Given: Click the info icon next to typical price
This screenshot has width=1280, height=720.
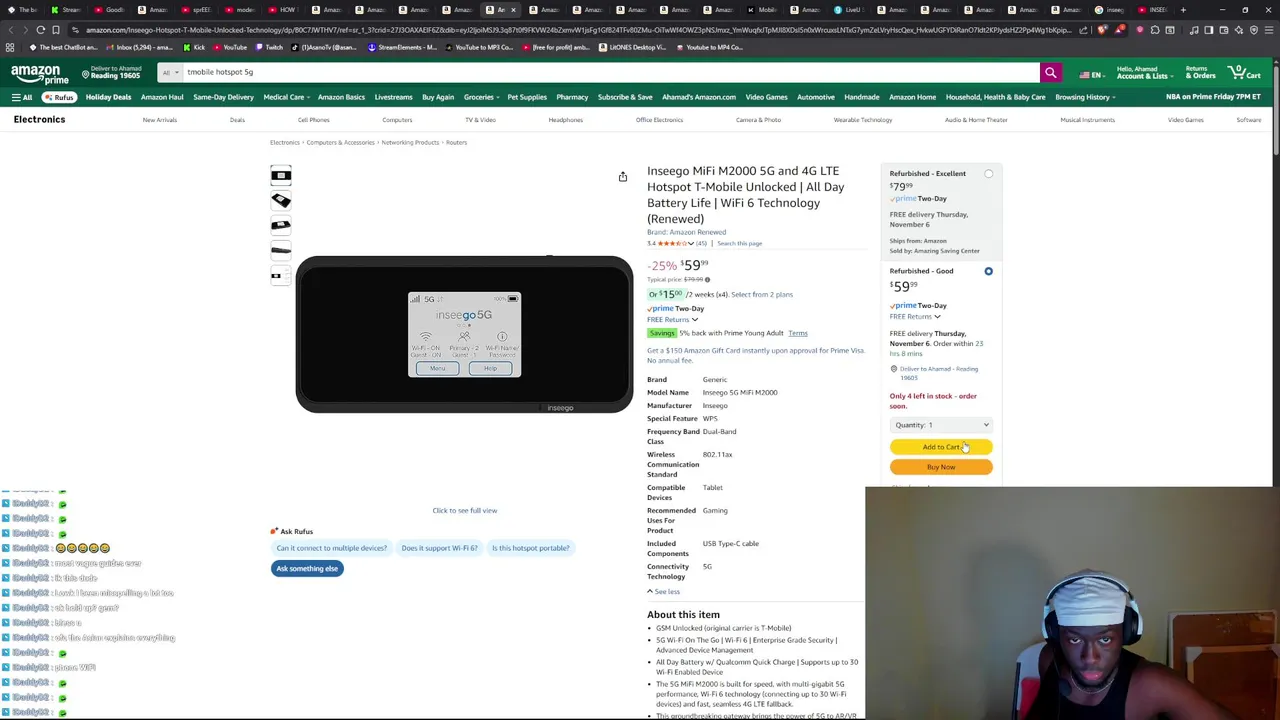Looking at the screenshot, I should pos(707,280).
